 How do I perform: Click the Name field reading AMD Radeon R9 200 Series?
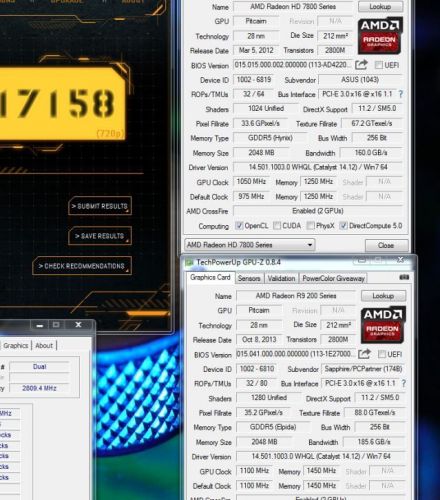[x=296, y=296]
